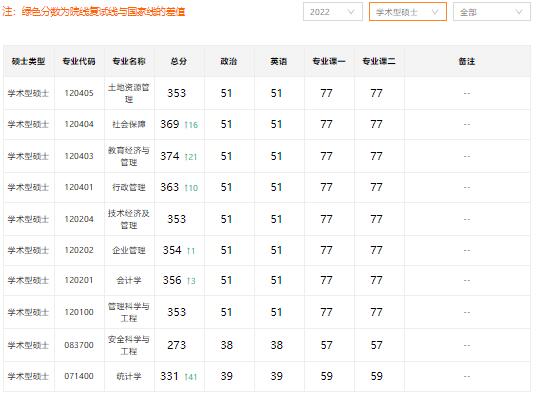The width and height of the screenshot is (537, 398).
Task: Click the green difference beside 363
Action: pyautogui.click(x=191, y=188)
